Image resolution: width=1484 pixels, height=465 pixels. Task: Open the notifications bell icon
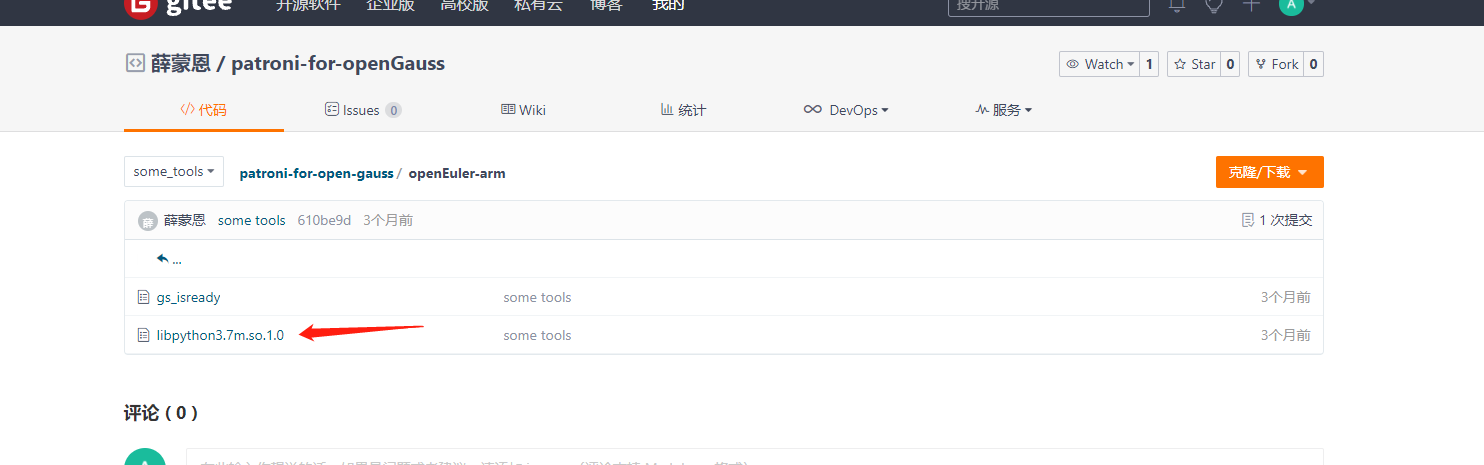1177,5
